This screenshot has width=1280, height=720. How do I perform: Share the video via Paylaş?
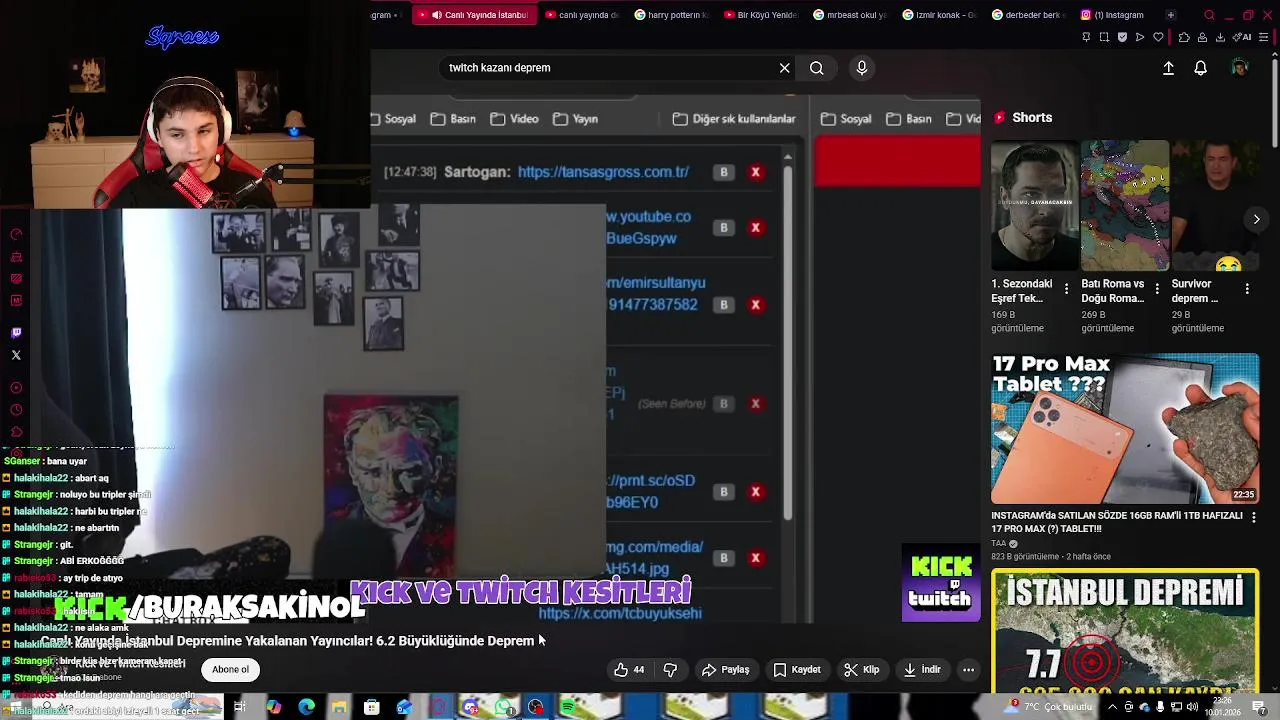[x=726, y=670]
